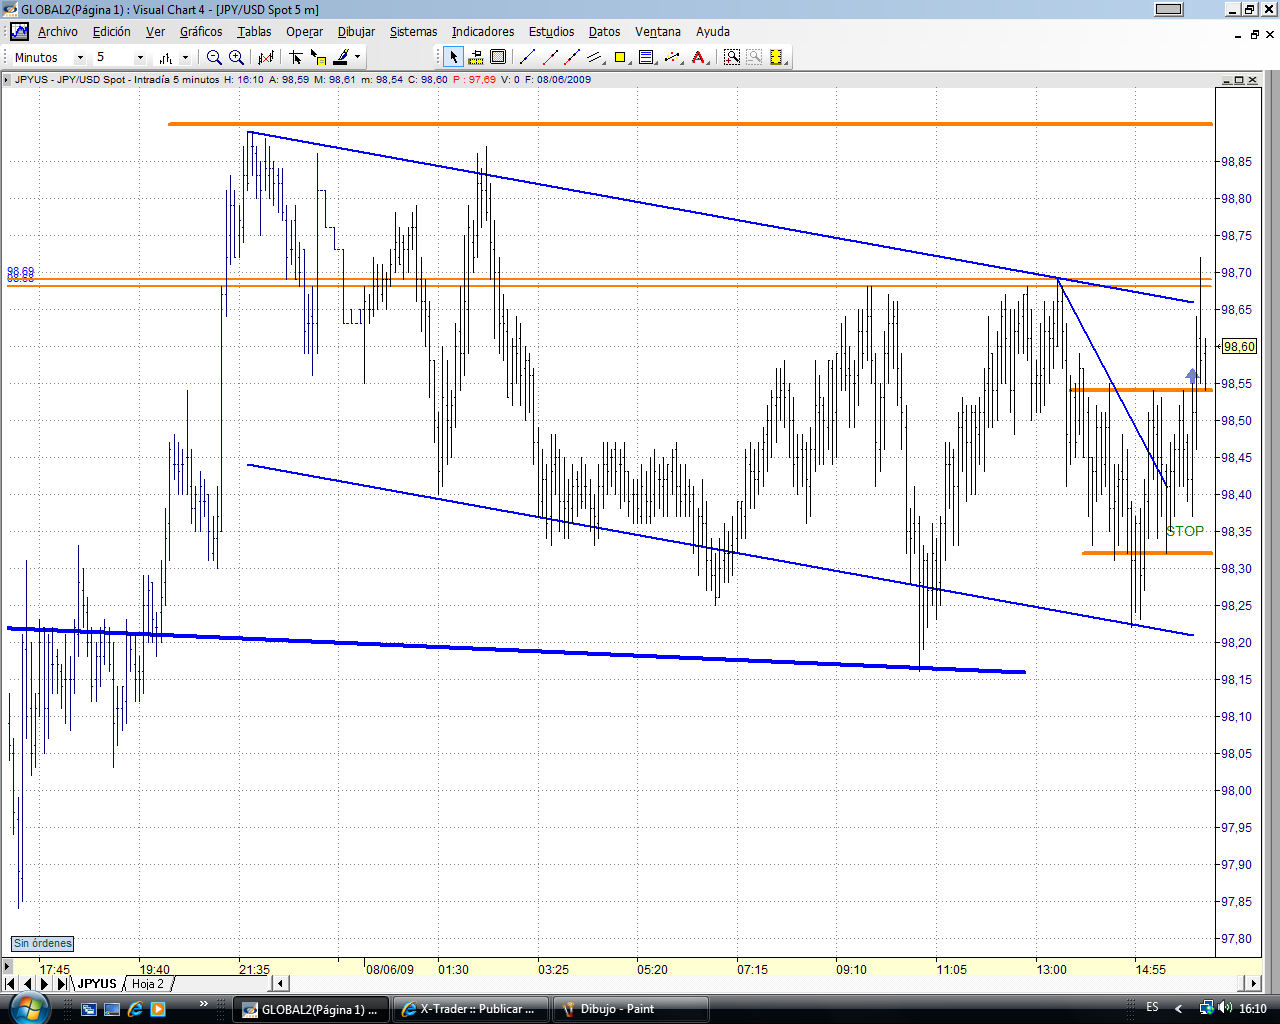The image size is (1280, 1024).
Task: Switch to the Hoja 2 sheet tab
Action: click(x=148, y=984)
